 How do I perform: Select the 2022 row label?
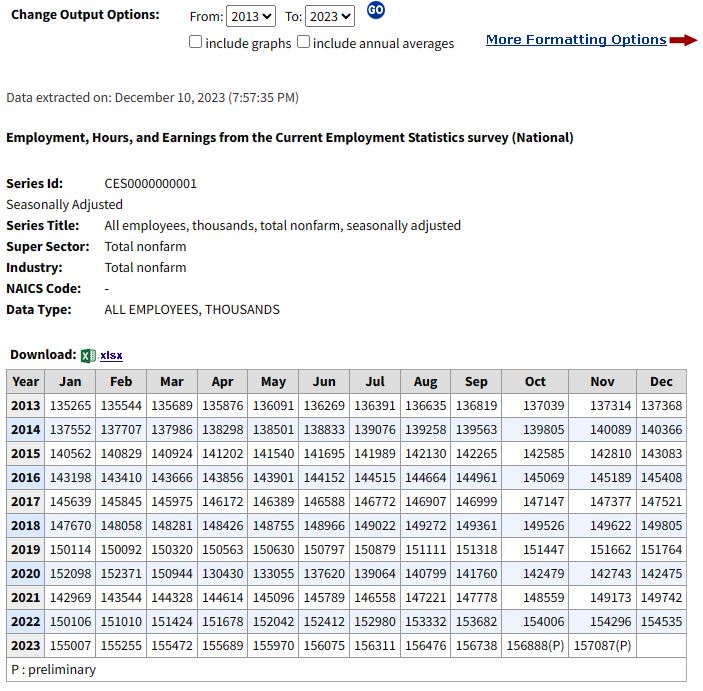point(26,621)
